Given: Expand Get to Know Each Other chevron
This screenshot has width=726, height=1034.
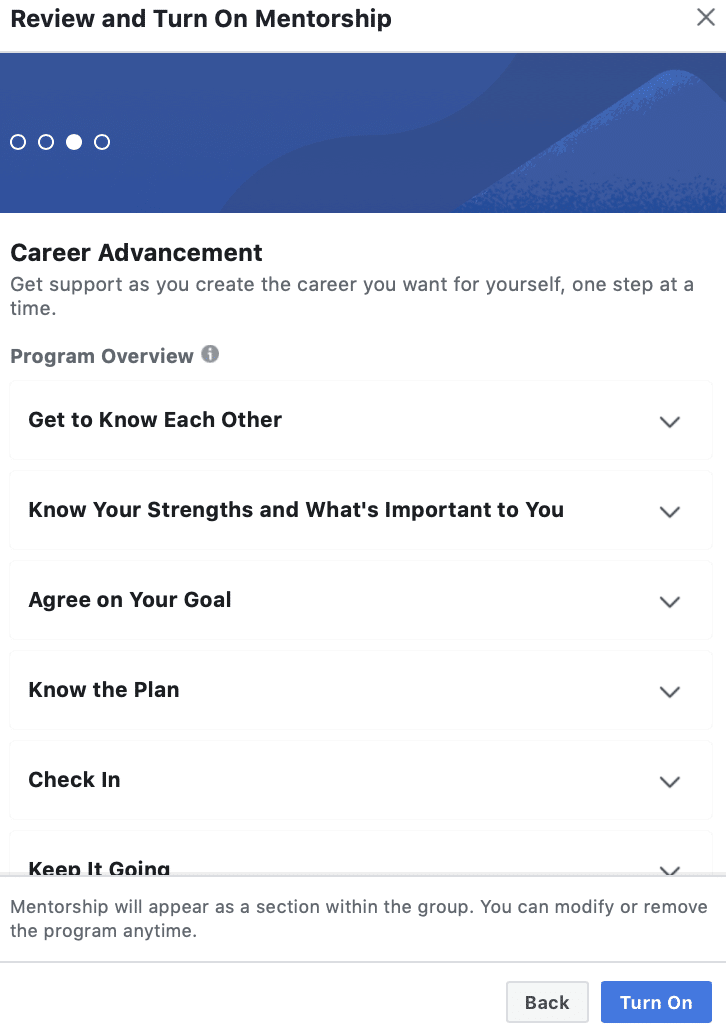Looking at the screenshot, I should (670, 421).
